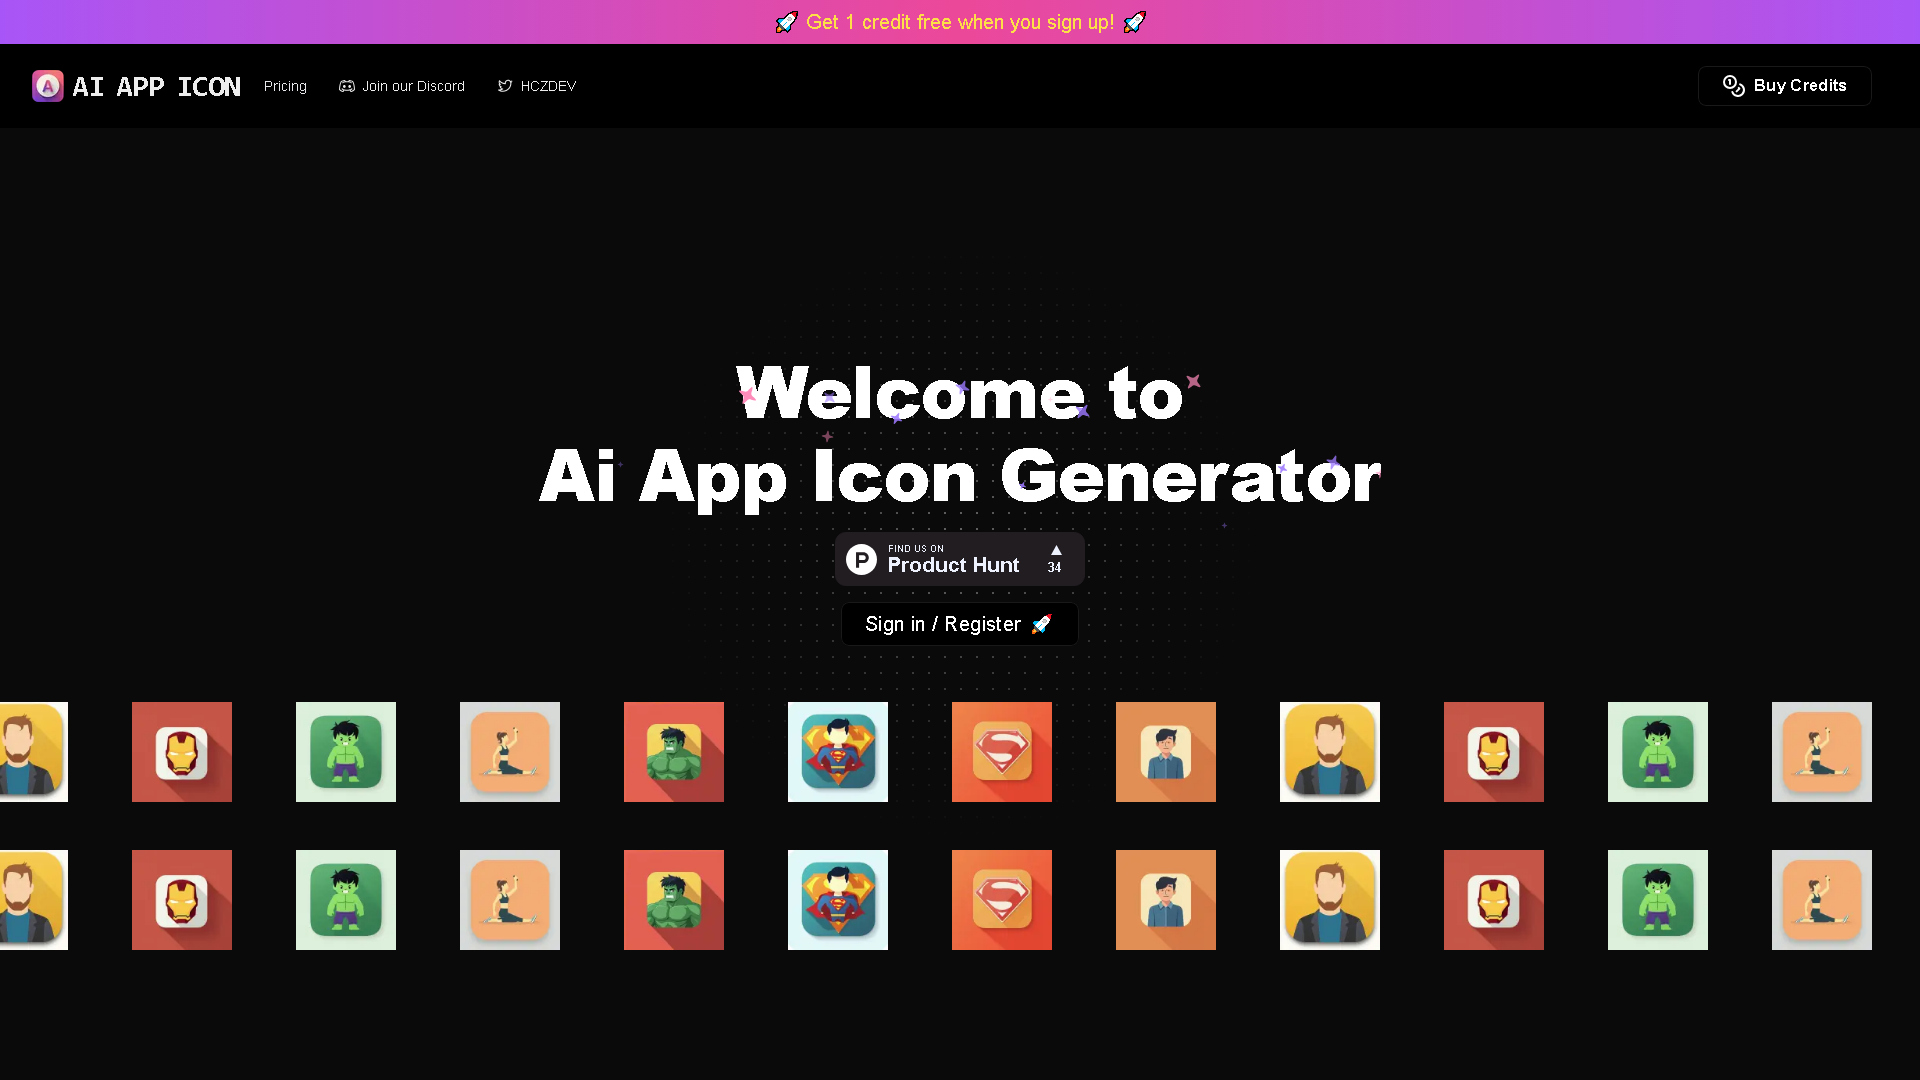
Task: Select the rightmost chibi Hulk icon in bottom row
Action: (1658, 900)
